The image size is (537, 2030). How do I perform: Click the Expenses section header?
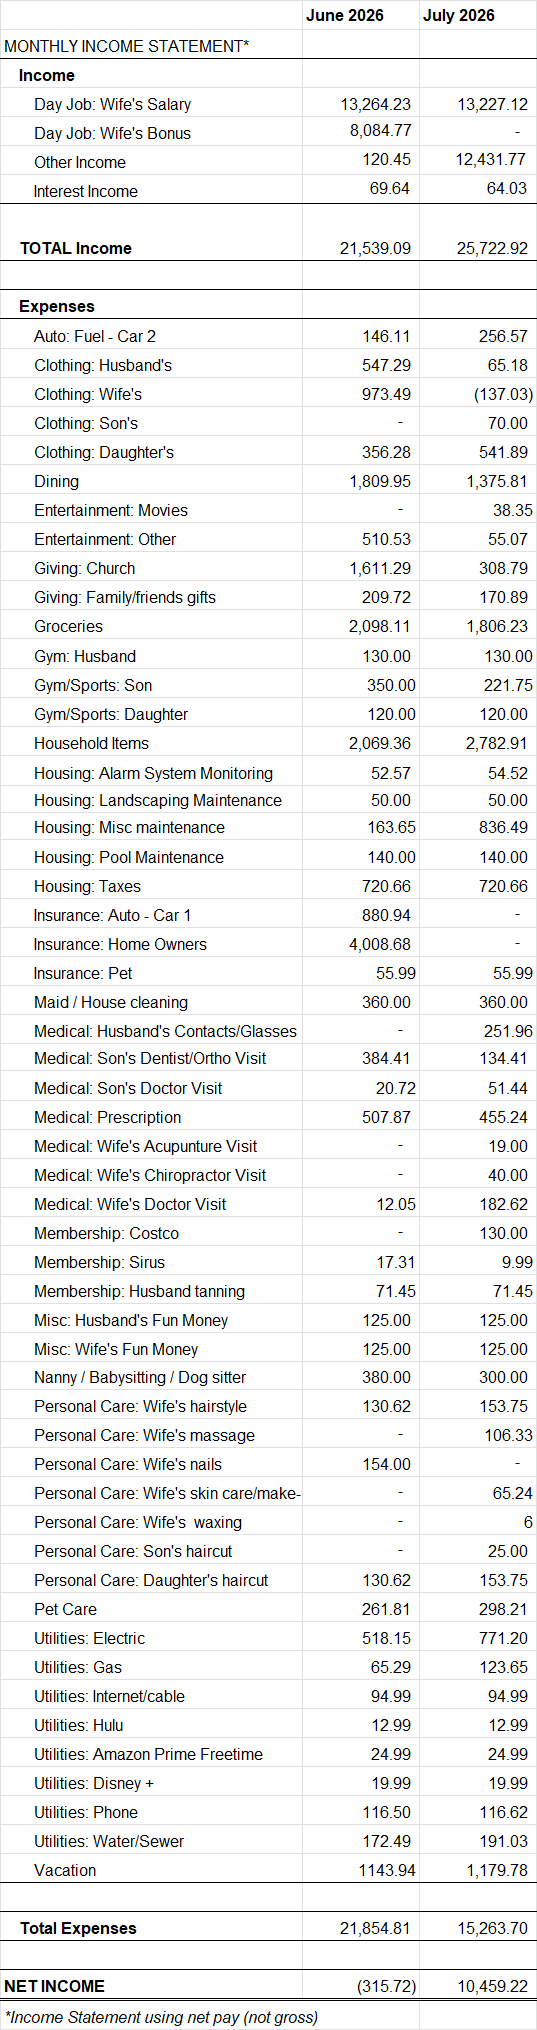57,306
